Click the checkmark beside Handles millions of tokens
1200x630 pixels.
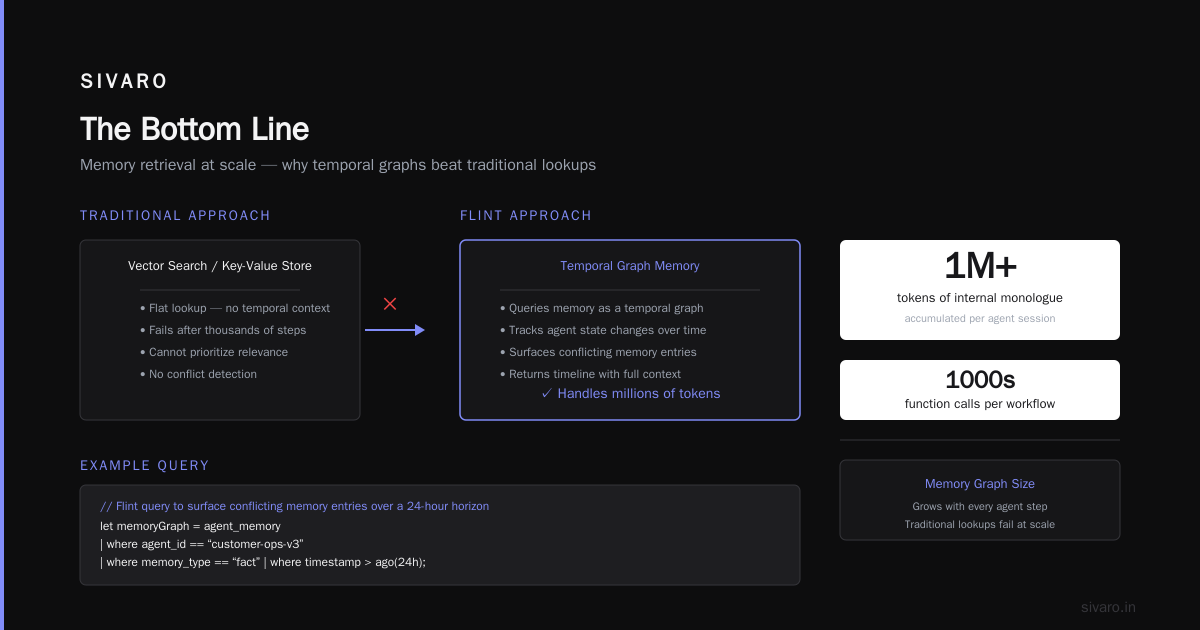coord(547,394)
